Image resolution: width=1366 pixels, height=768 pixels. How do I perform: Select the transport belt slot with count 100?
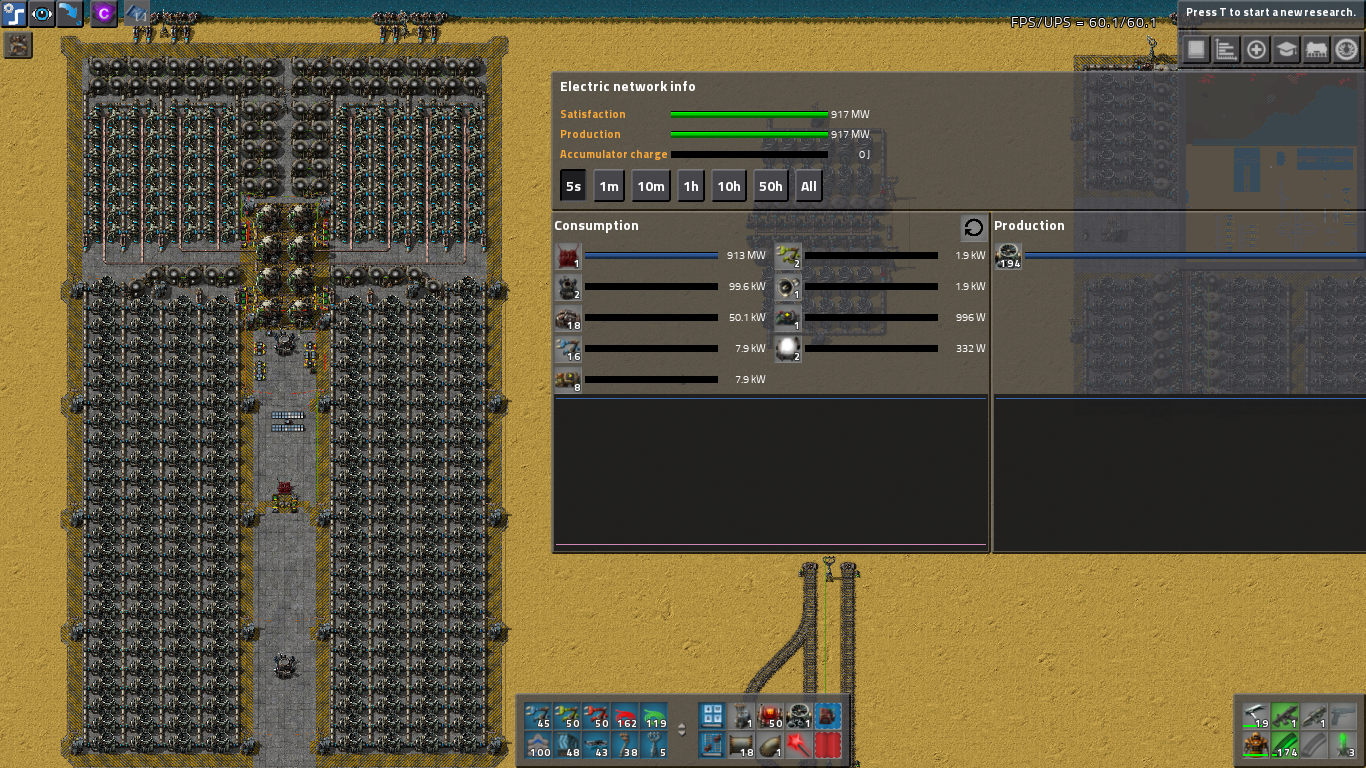[538, 745]
